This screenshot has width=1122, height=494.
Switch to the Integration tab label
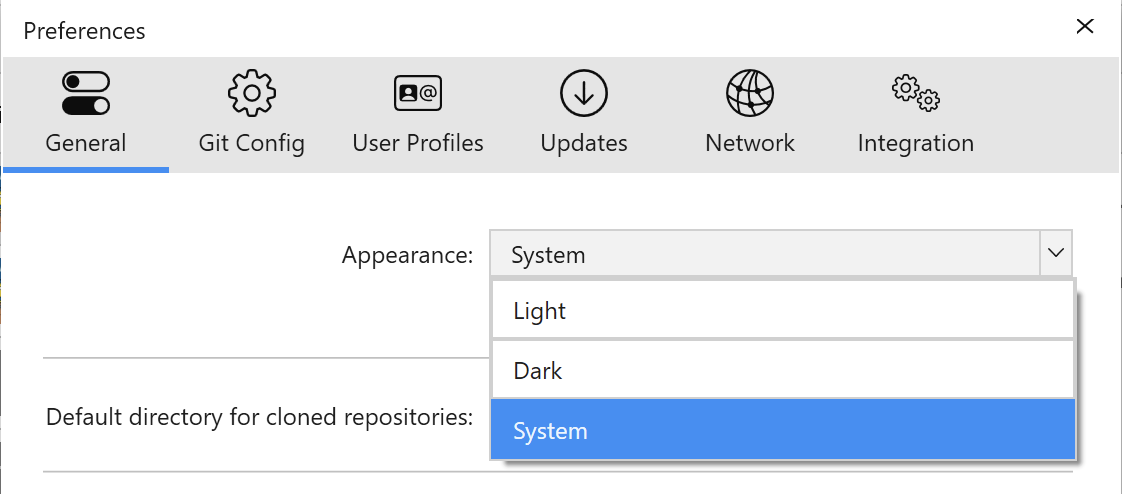point(915,143)
